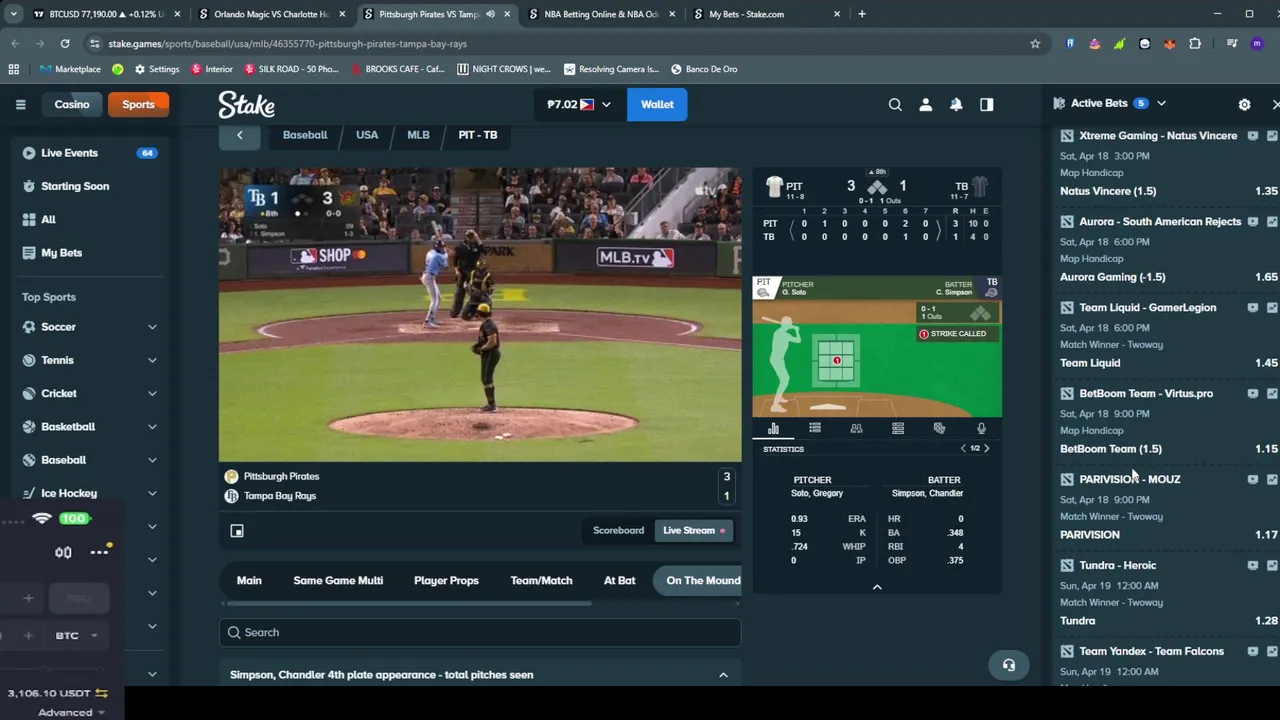
Task: Open the BTC currency dropdown in overlay
Action: [76, 636]
